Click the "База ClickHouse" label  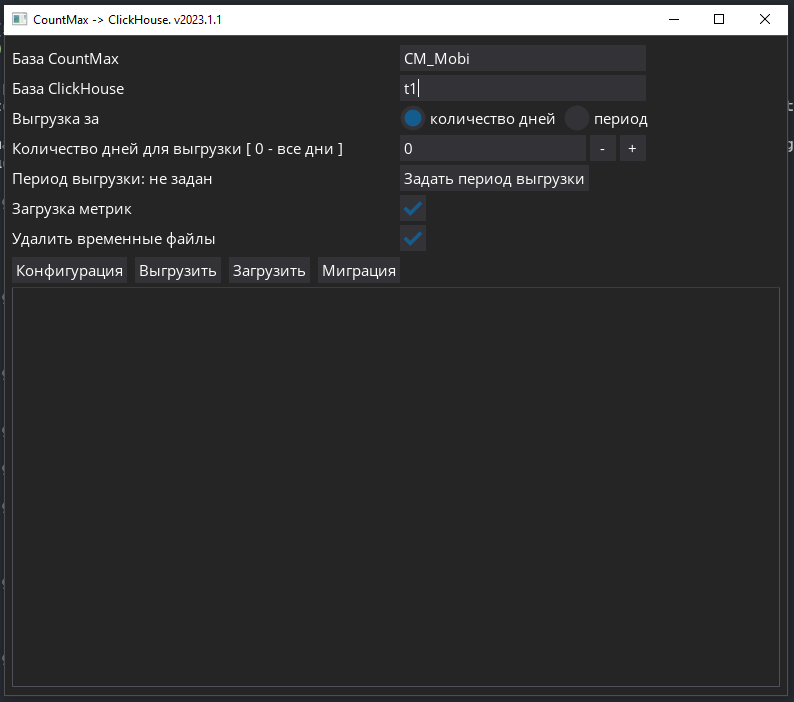(68, 89)
